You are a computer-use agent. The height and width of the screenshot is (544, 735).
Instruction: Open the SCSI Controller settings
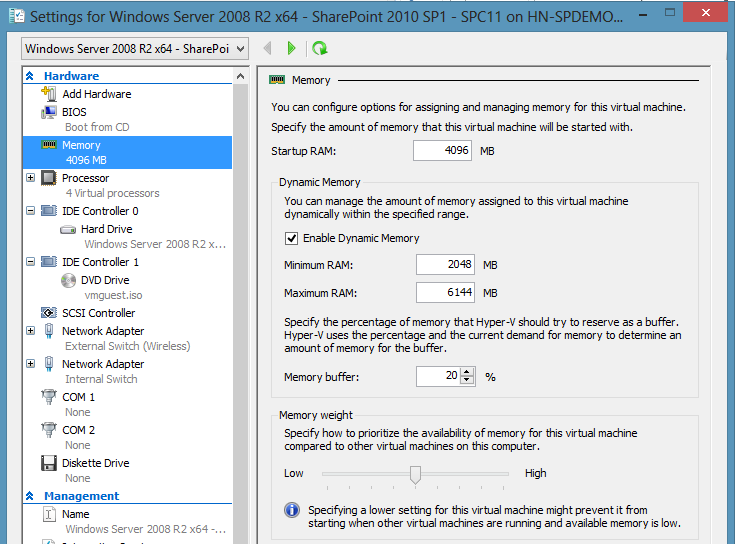click(x=98, y=313)
